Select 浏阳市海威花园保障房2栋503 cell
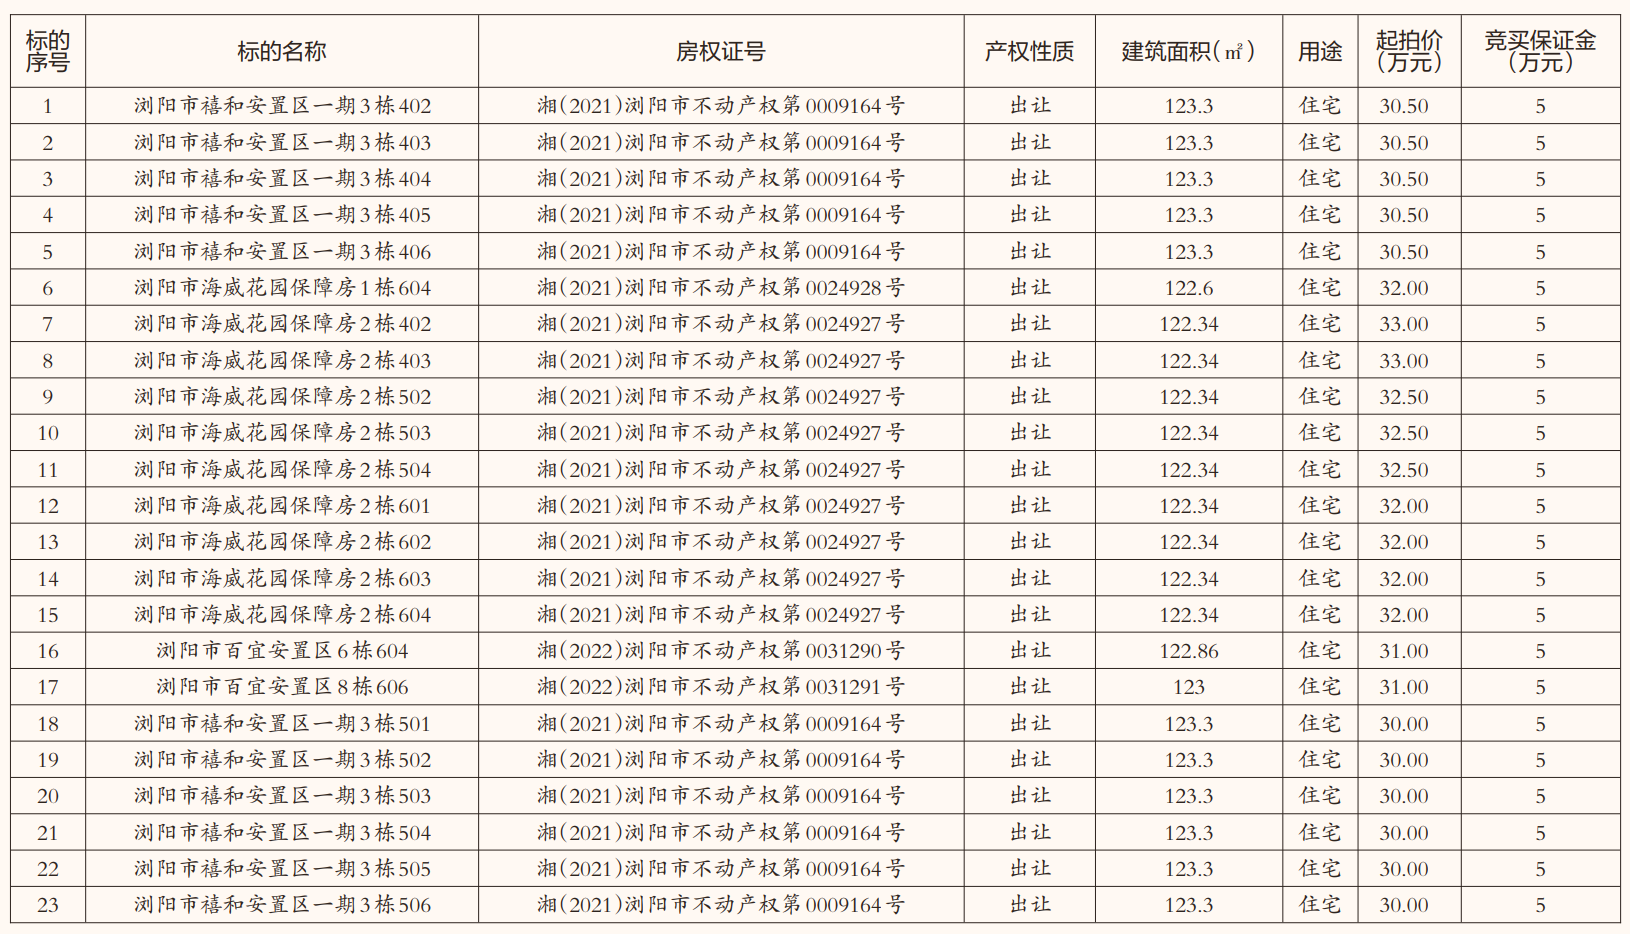The width and height of the screenshot is (1630, 934). pos(282,433)
